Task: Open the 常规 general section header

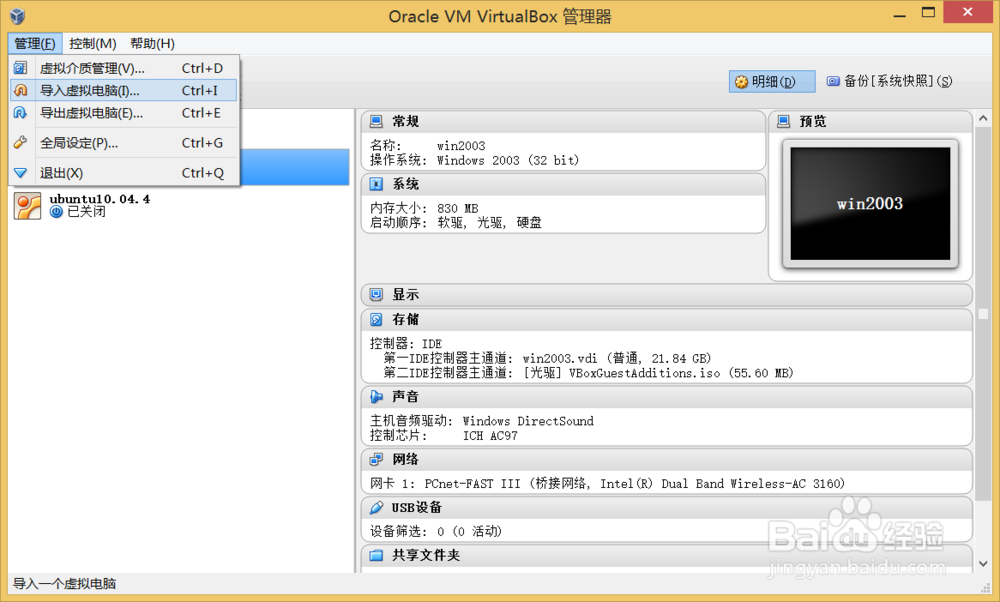Action: point(563,121)
